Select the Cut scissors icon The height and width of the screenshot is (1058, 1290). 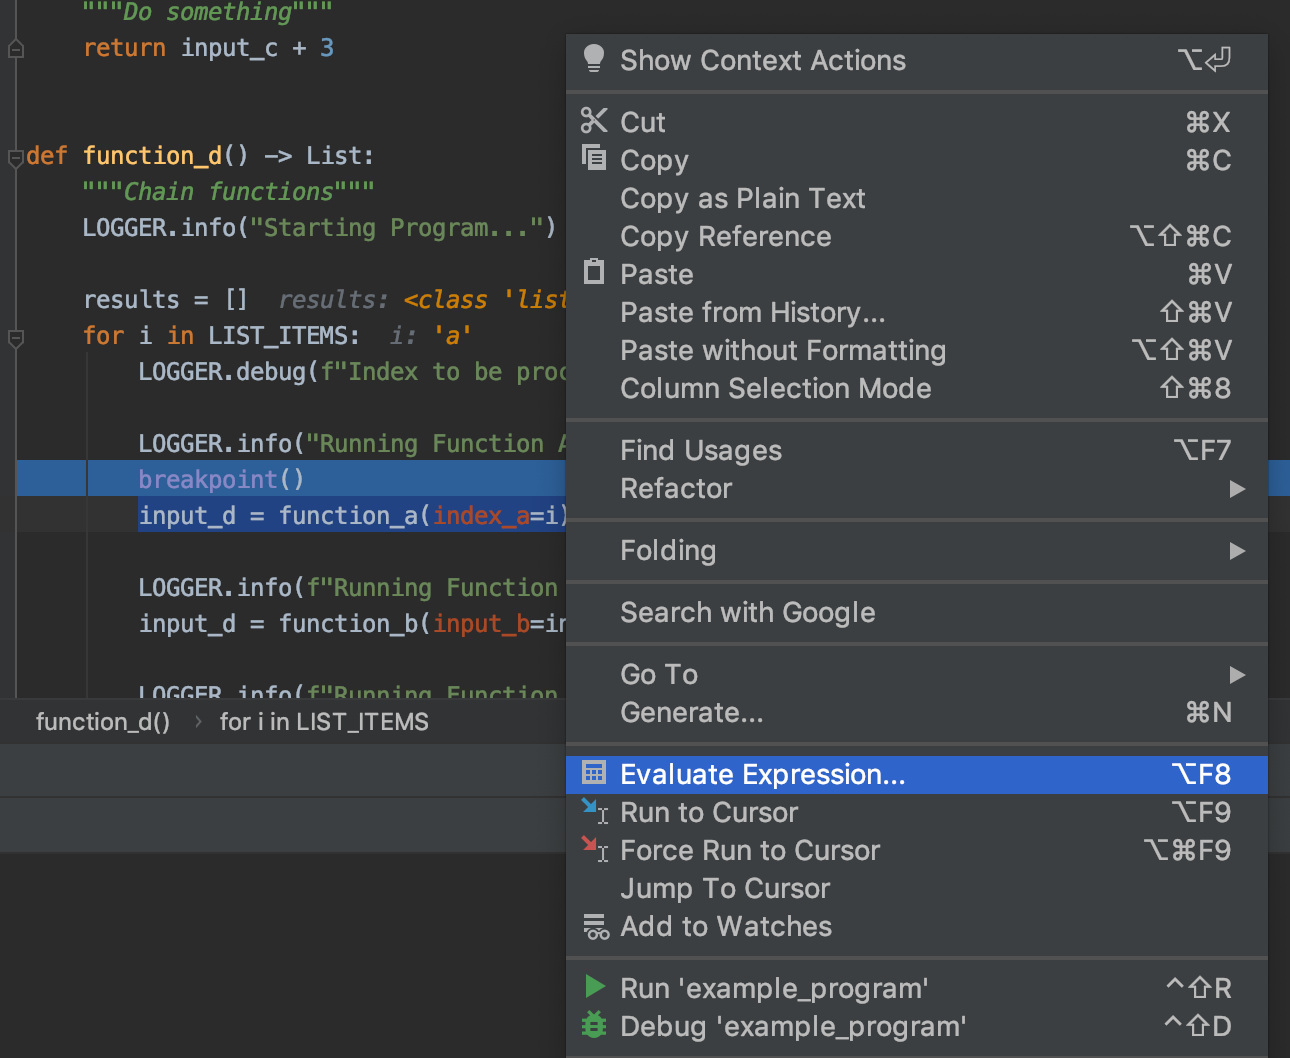594,121
